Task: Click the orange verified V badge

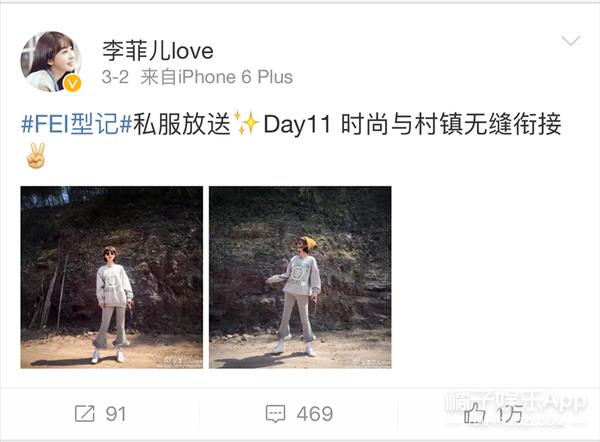Action: point(72,83)
